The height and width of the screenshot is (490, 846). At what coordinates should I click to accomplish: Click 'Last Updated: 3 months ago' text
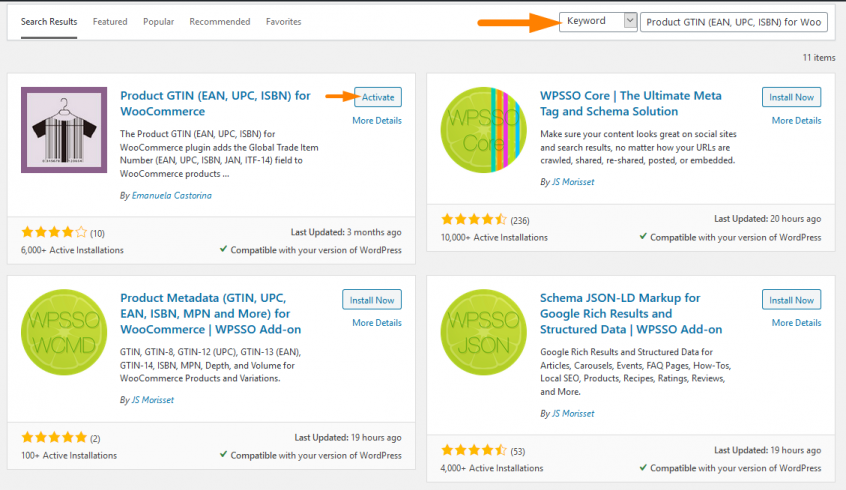pyautogui.click(x=346, y=232)
